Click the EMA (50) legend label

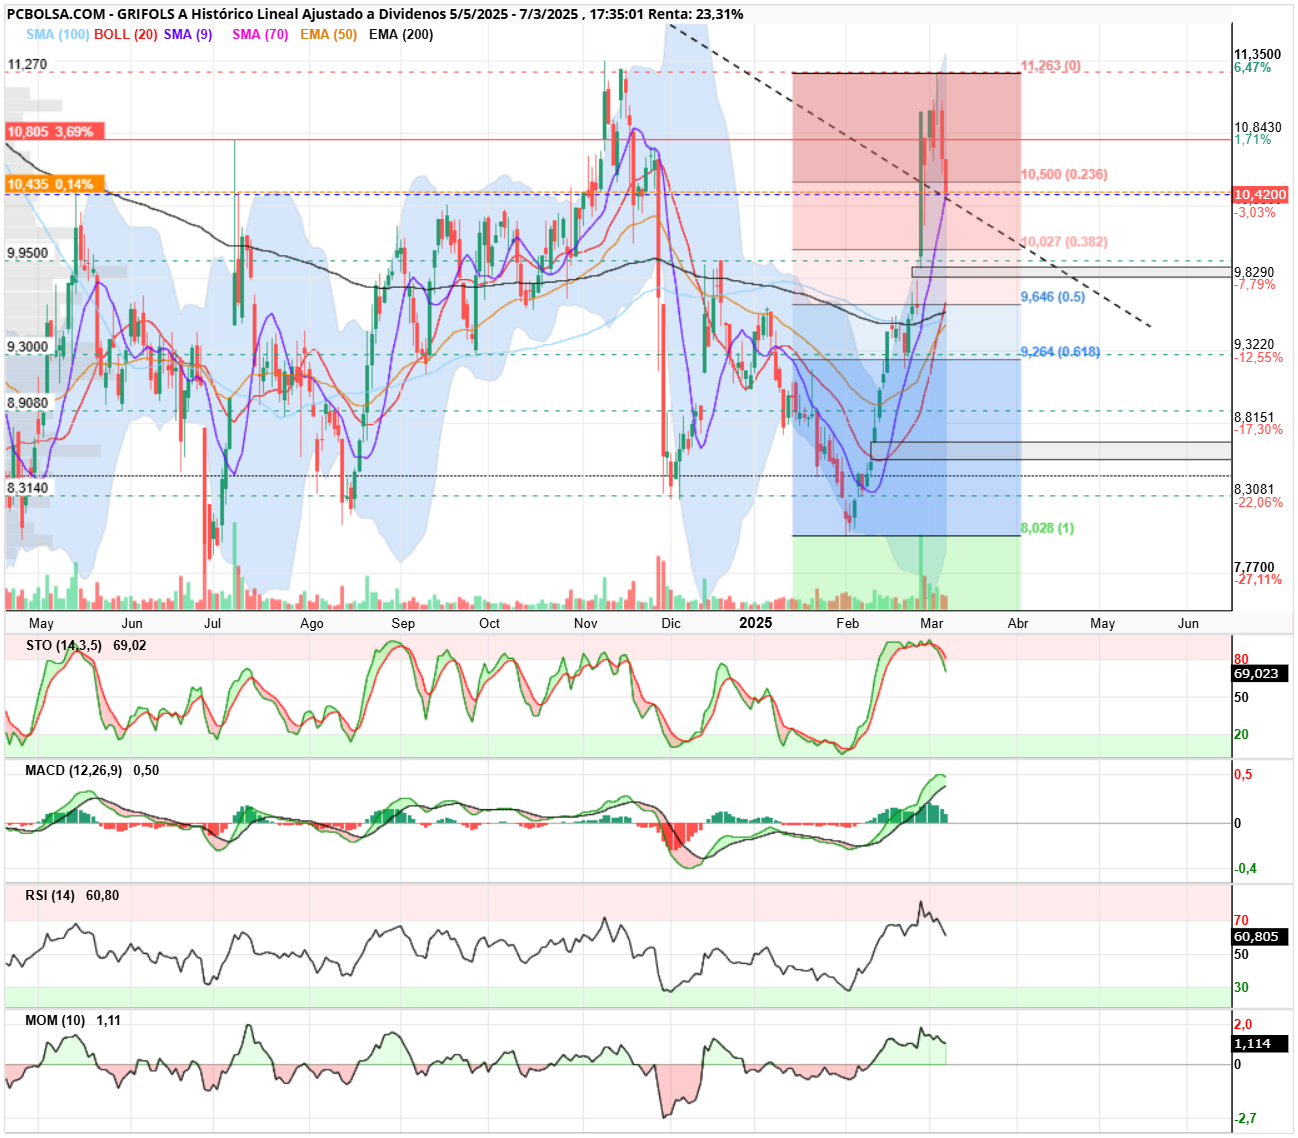click(328, 34)
